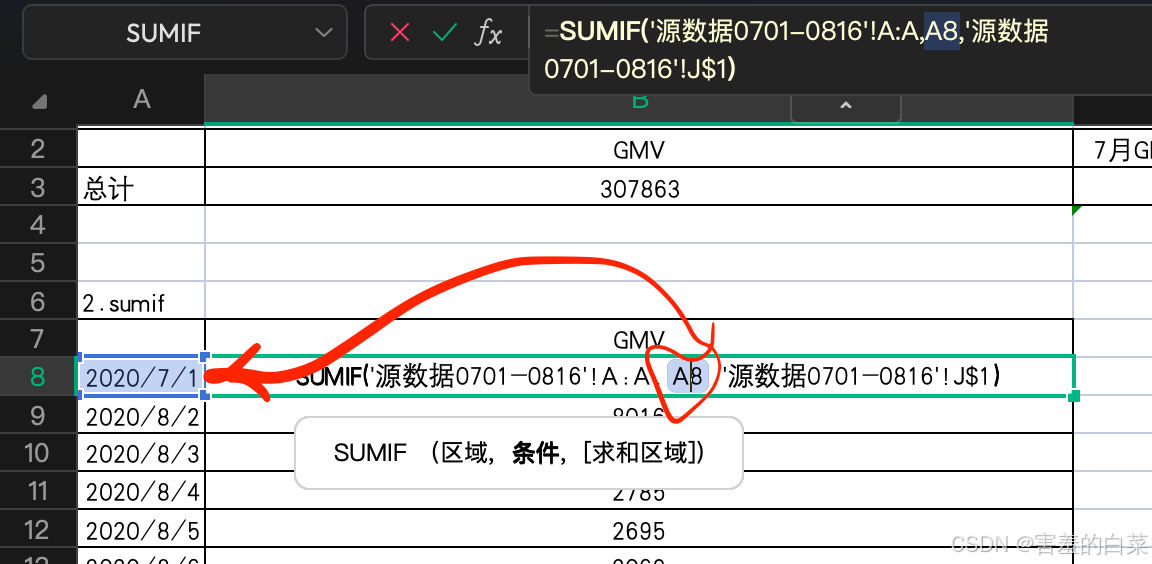Select row 12 header
Image resolution: width=1152 pixels, height=564 pixels.
coord(38,529)
